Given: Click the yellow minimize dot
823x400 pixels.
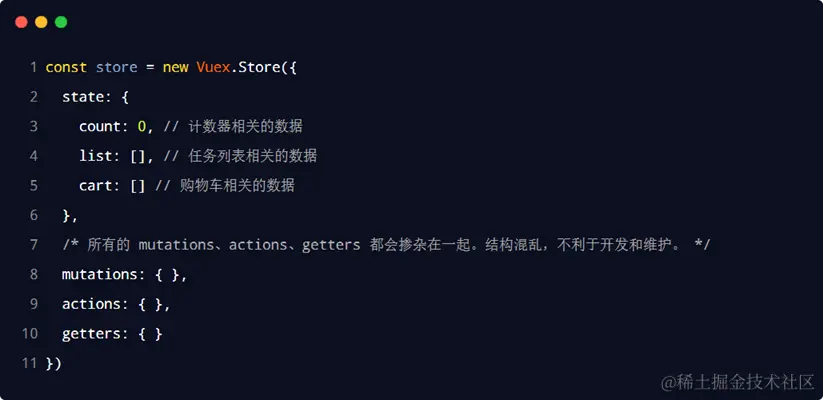Looking at the screenshot, I should tap(41, 22).
